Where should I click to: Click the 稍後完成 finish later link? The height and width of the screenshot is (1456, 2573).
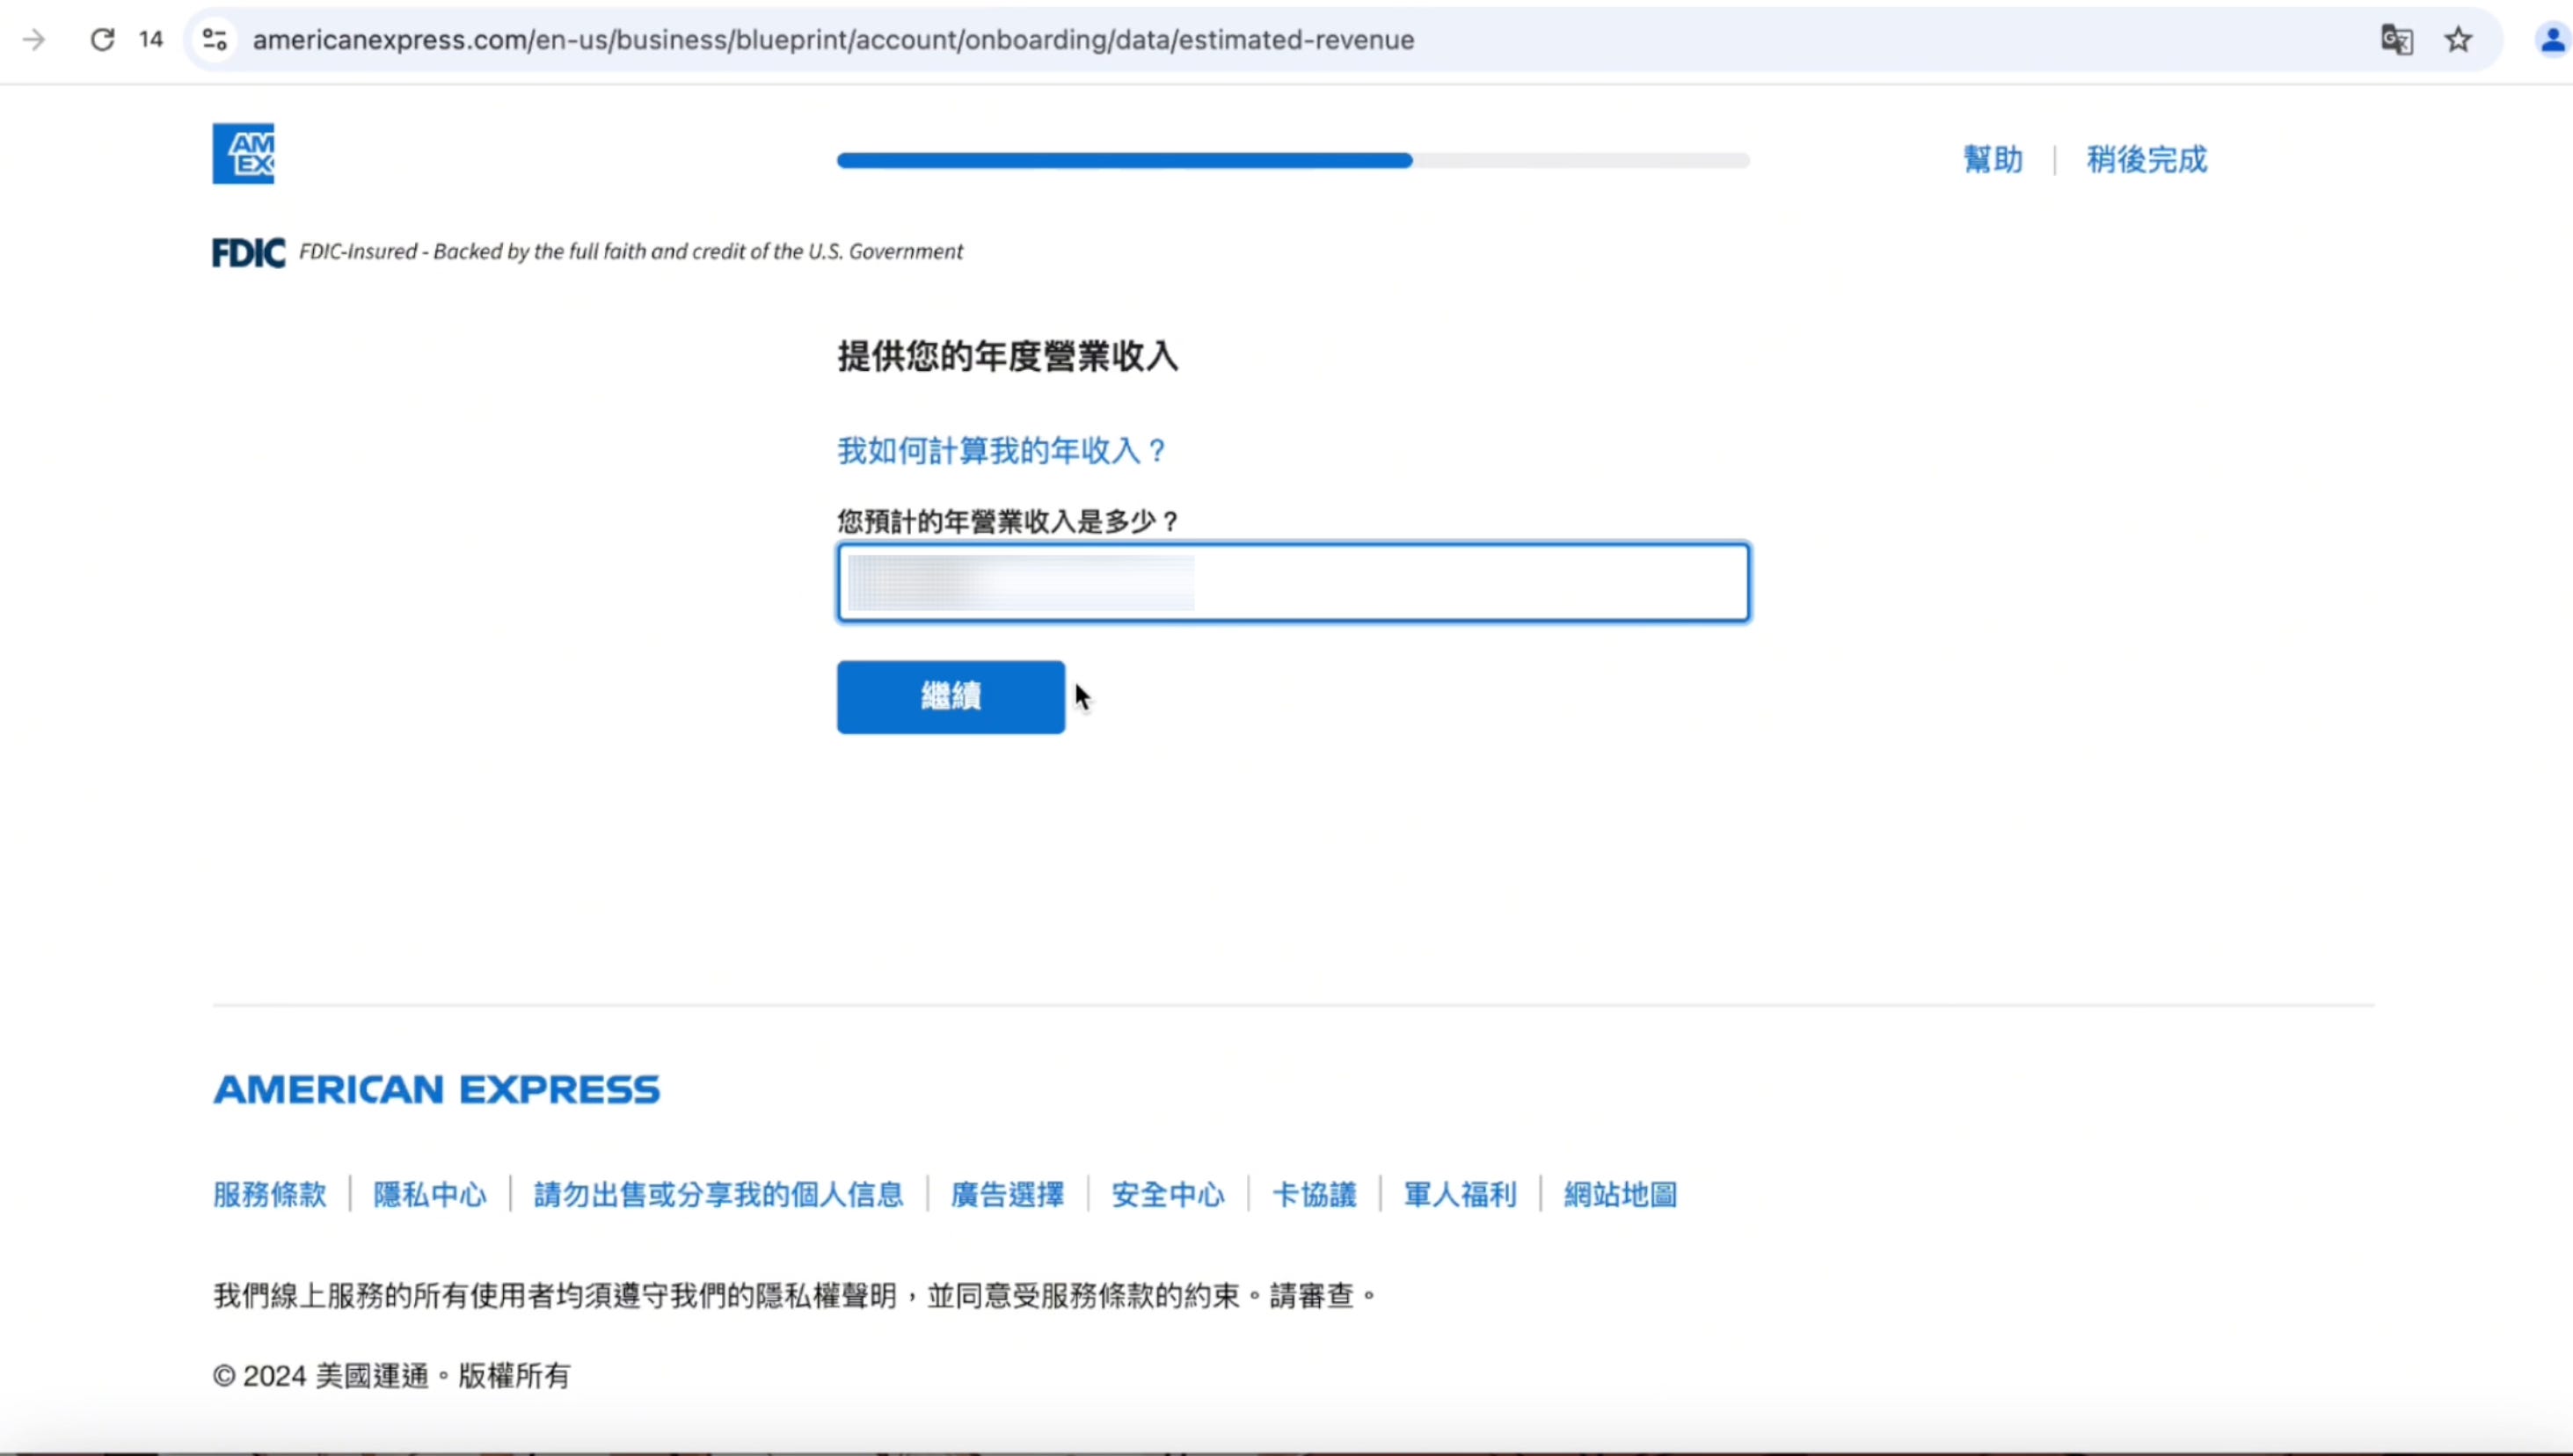pos(2146,160)
